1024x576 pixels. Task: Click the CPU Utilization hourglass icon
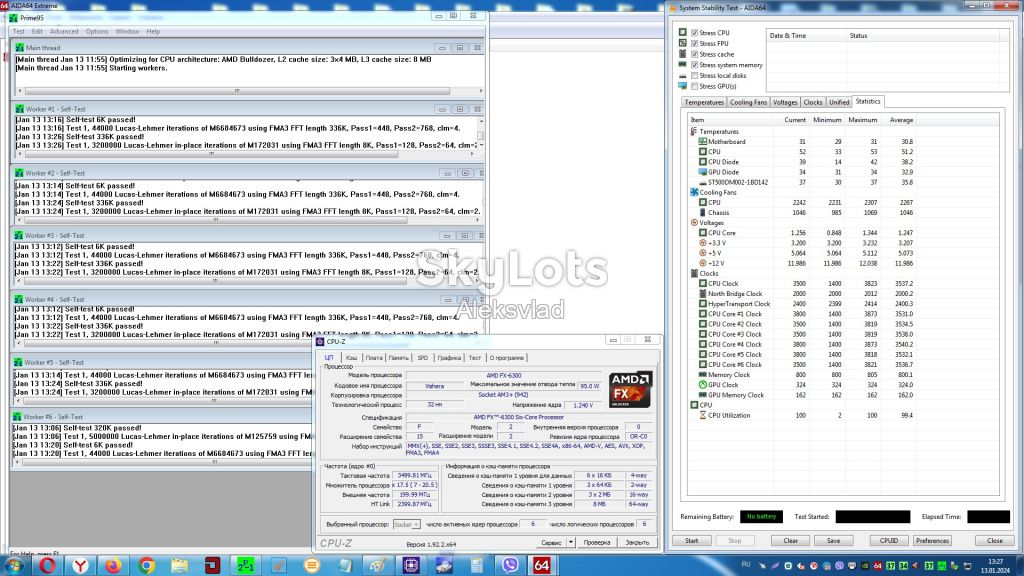tap(703, 415)
